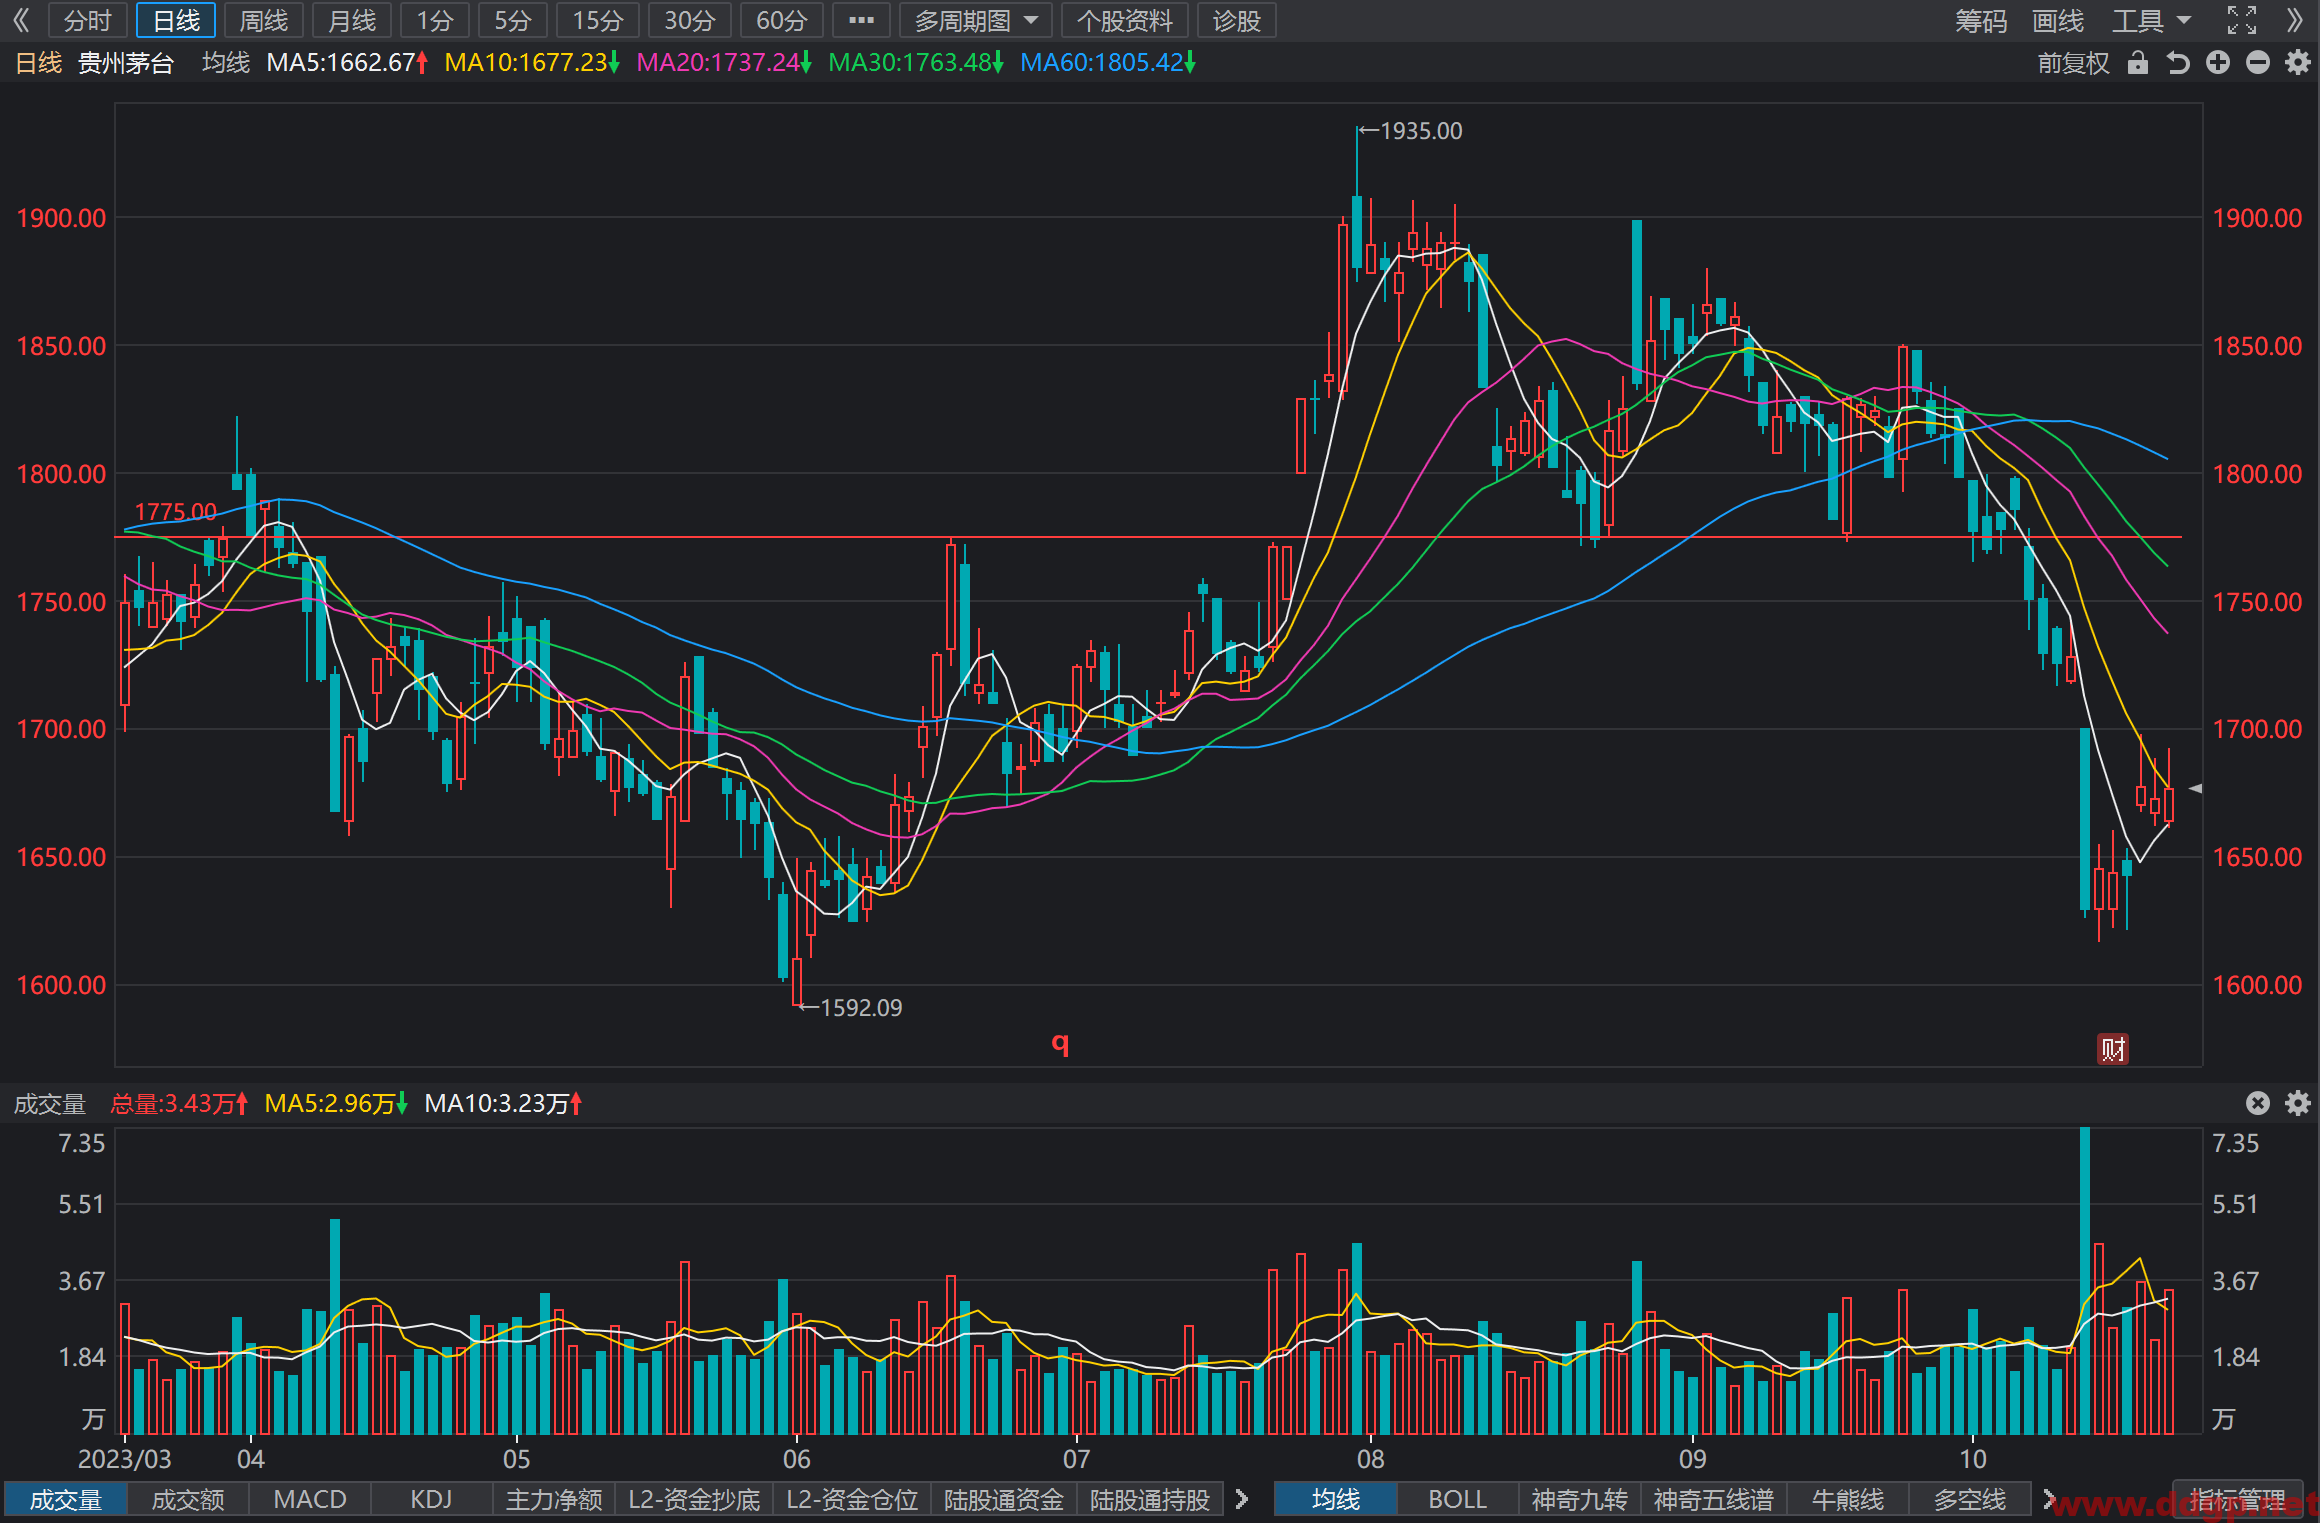Open 个股资料 stock info
The width and height of the screenshot is (2320, 1523).
pyautogui.click(x=1125, y=20)
